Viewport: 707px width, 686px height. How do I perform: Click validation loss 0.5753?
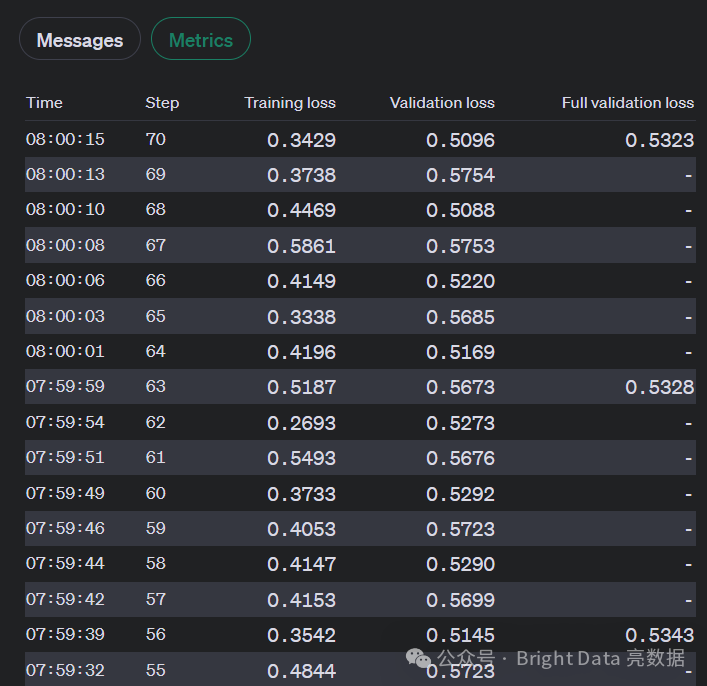pos(460,246)
